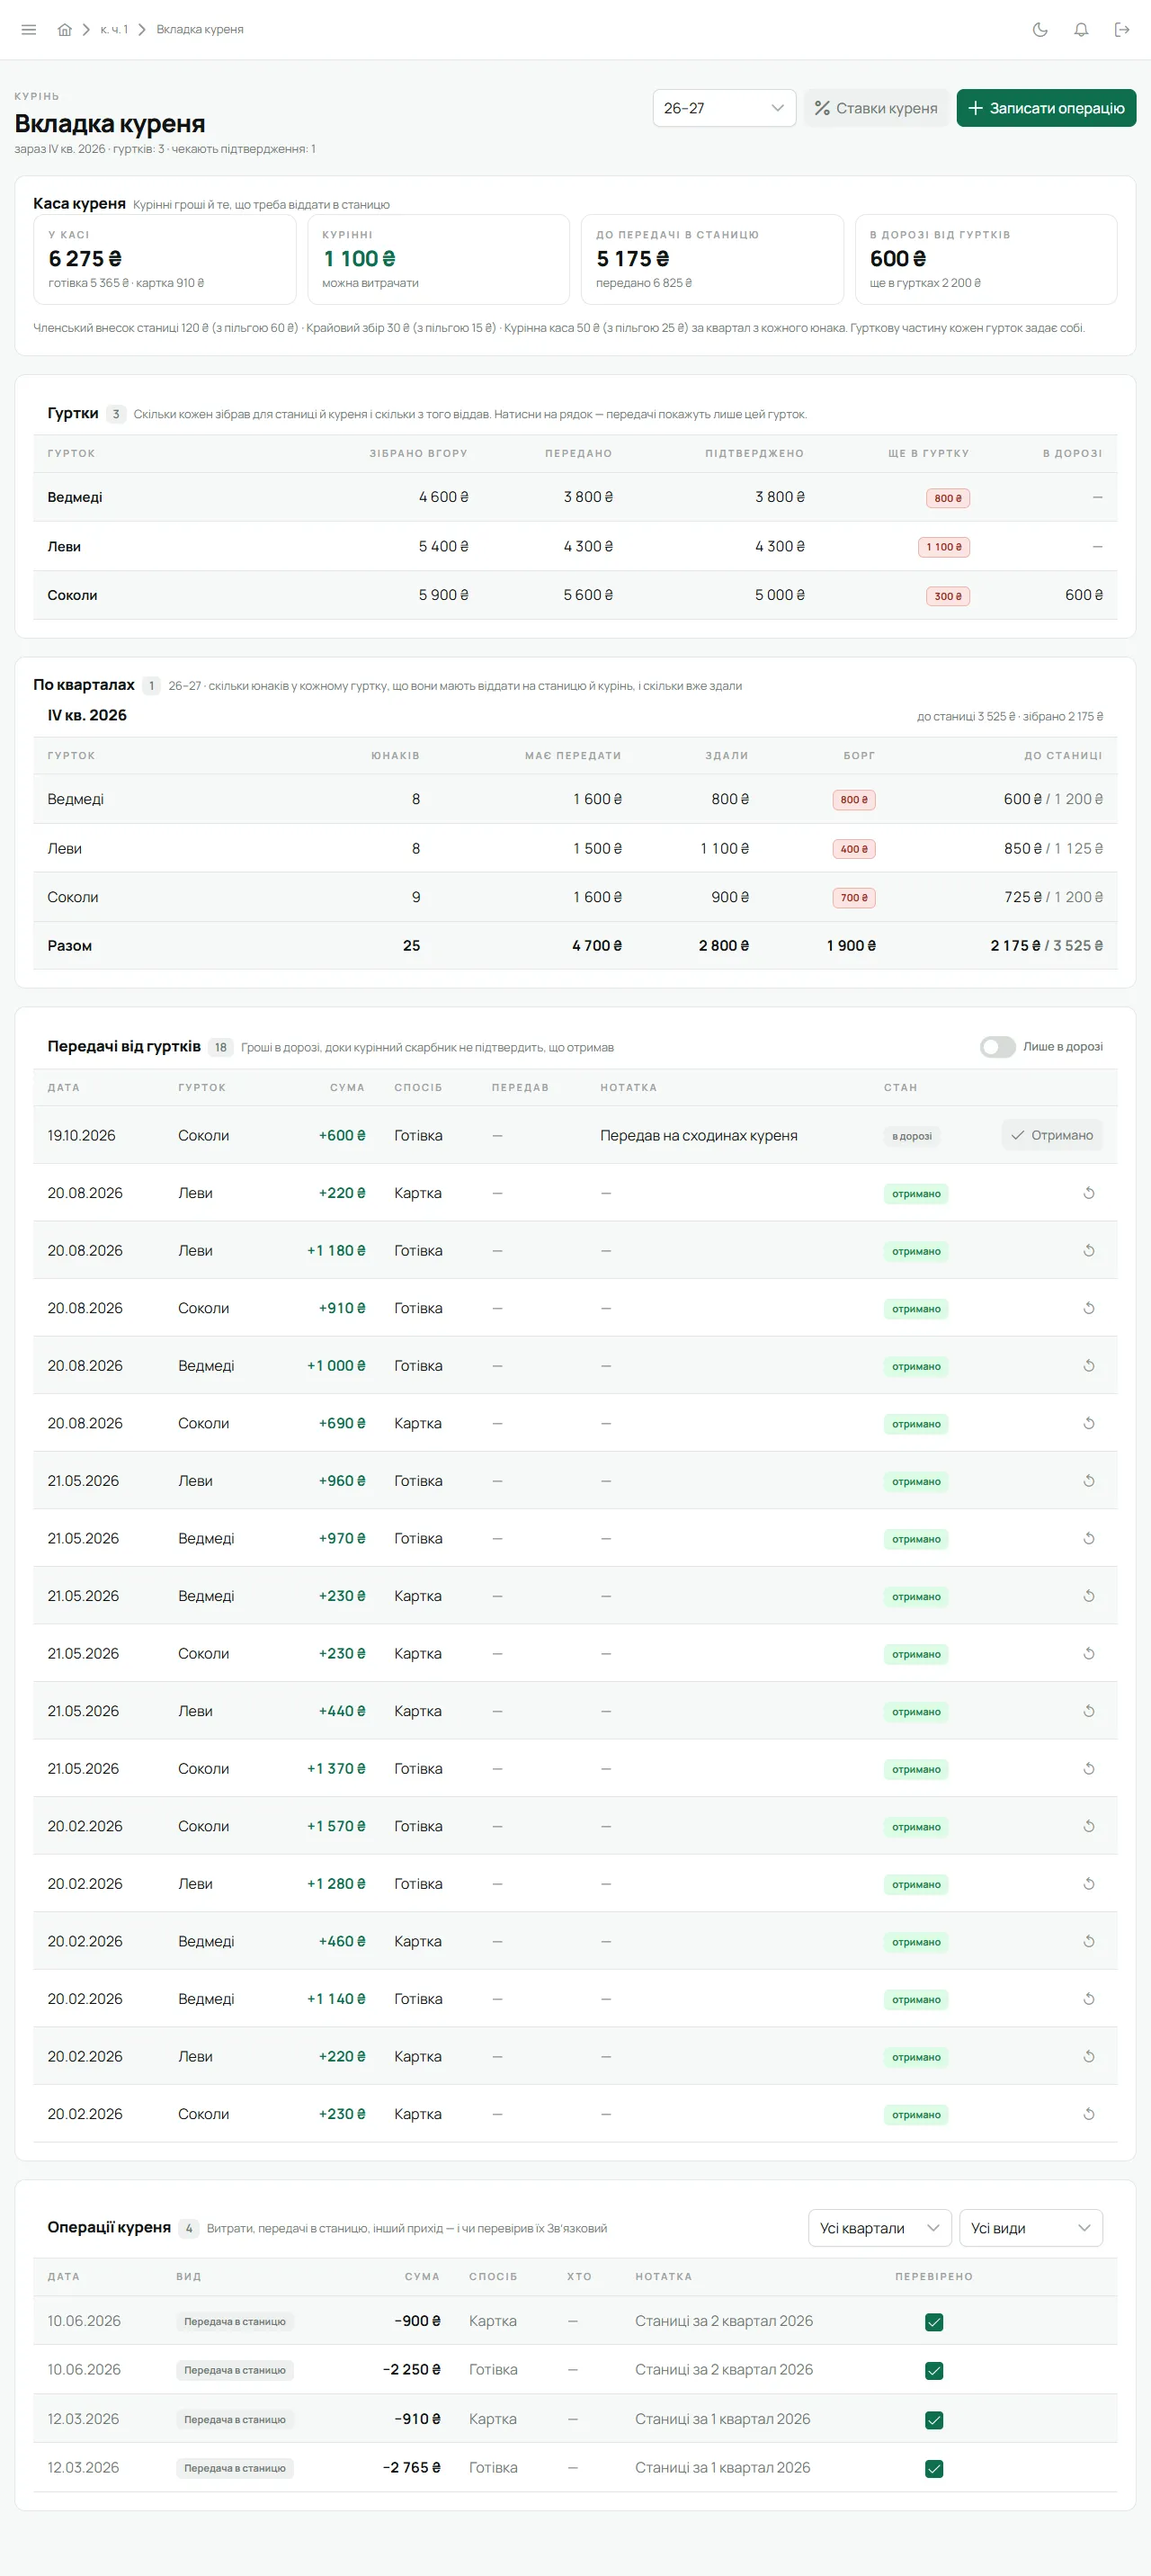Select the Вкладка куреня breadcrumb item
The height and width of the screenshot is (2576, 1151).
tap(200, 30)
